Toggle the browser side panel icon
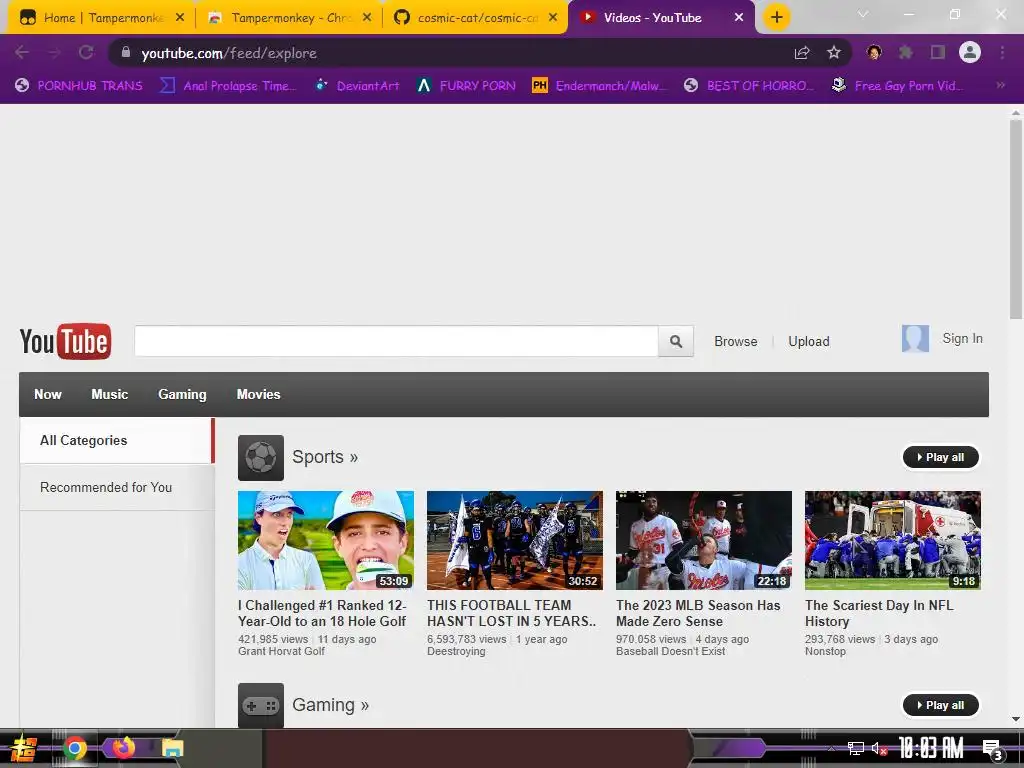The height and width of the screenshot is (768, 1024). coord(938,52)
